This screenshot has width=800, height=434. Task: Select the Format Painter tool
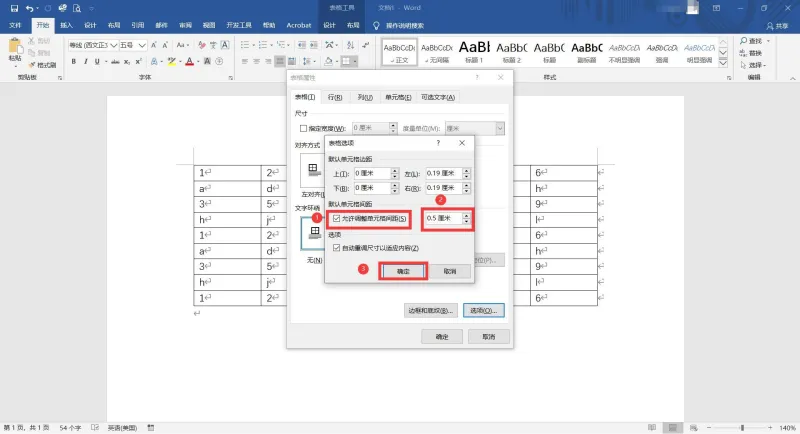click(x=42, y=65)
